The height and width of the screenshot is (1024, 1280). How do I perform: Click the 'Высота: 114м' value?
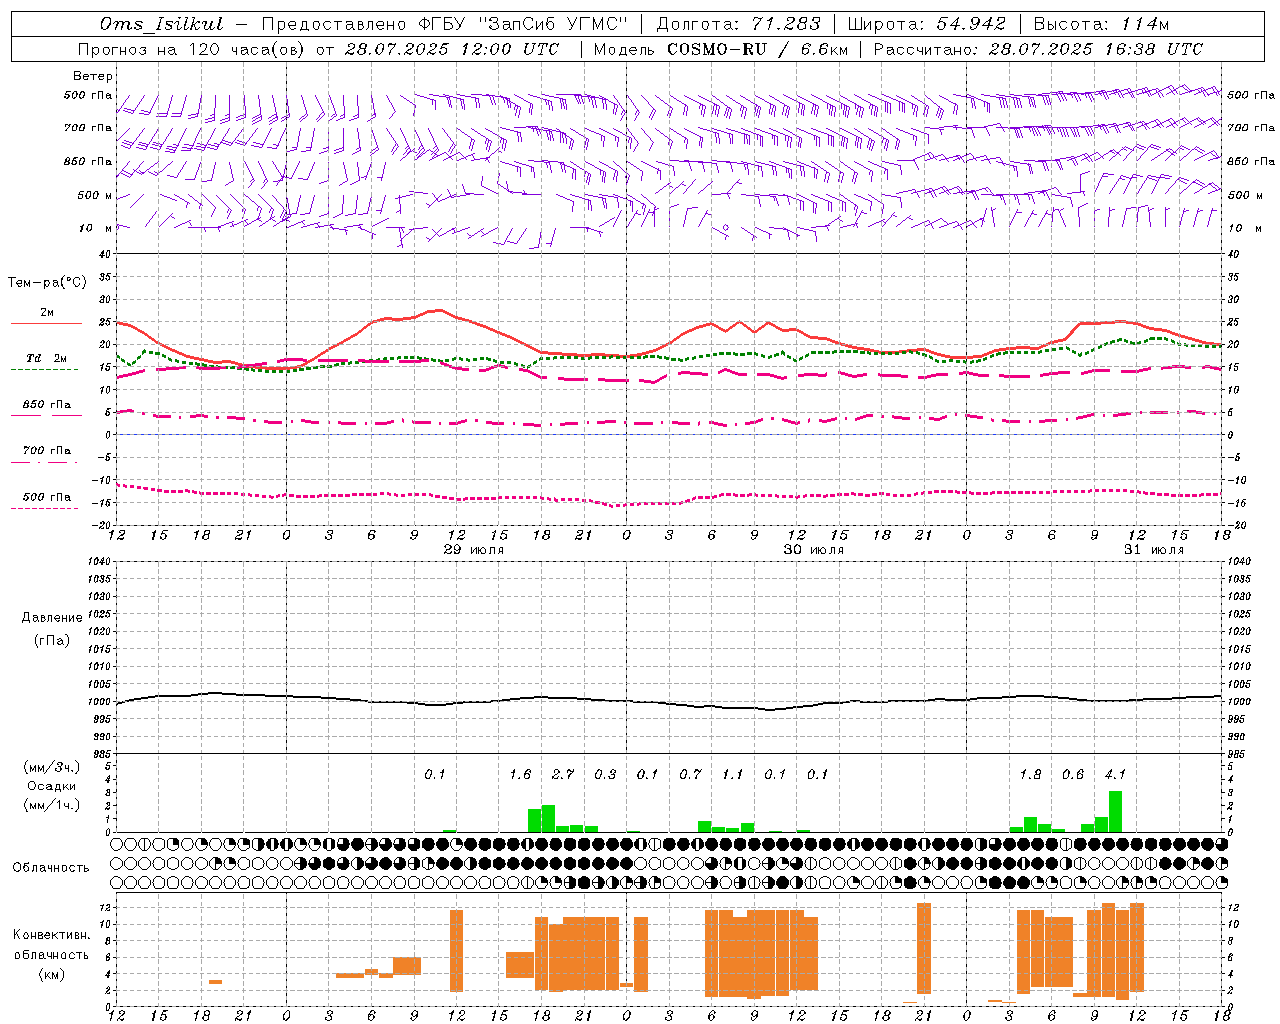coord(1101,24)
